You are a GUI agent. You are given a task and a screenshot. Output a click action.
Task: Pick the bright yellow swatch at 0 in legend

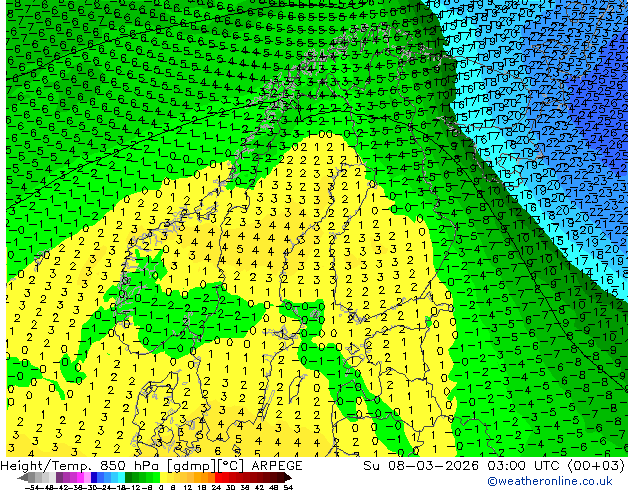pos(163,477)
